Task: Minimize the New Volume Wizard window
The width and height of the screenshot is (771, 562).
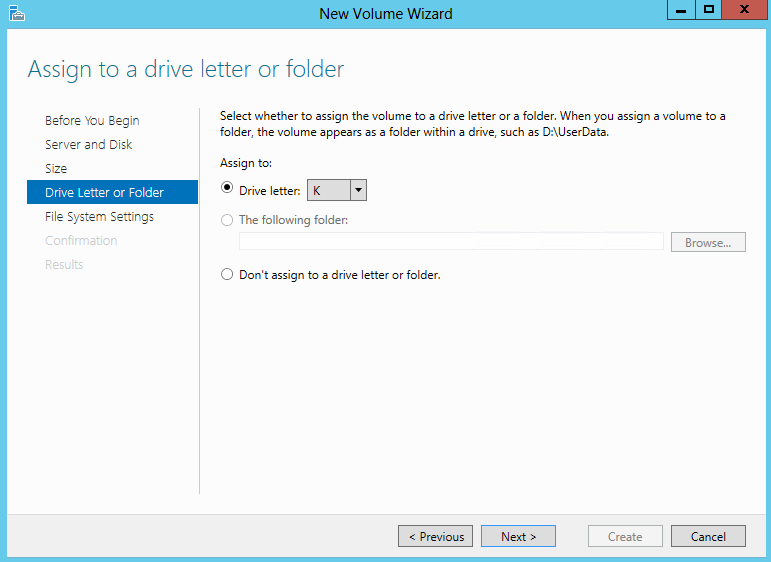Action: [x=681, y=10]
